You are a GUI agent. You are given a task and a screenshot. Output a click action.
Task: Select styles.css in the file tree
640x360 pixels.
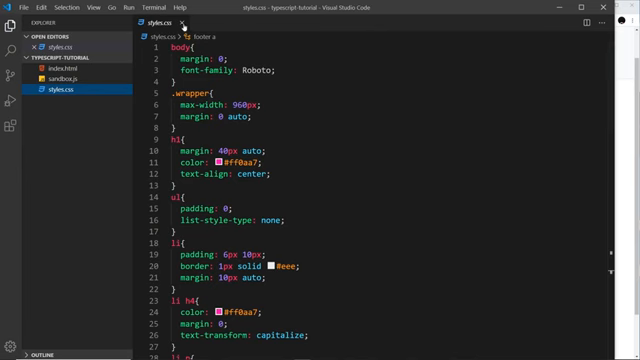(x=77, y=89)
